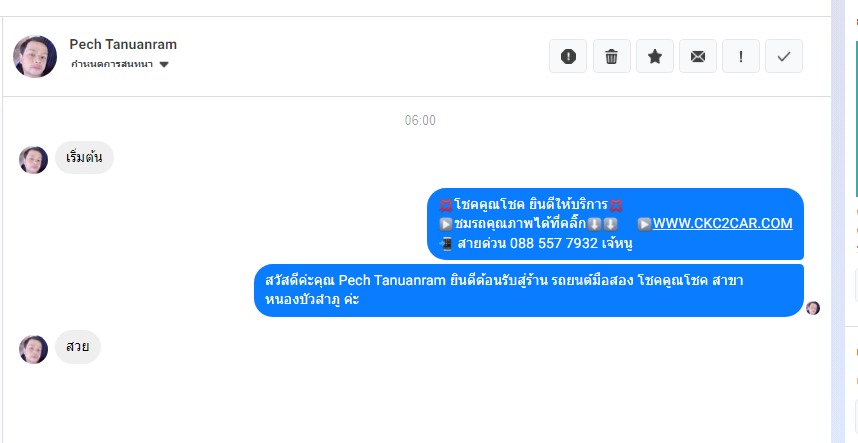Select the เริ่มต้น message bubble

pos(84,158)
